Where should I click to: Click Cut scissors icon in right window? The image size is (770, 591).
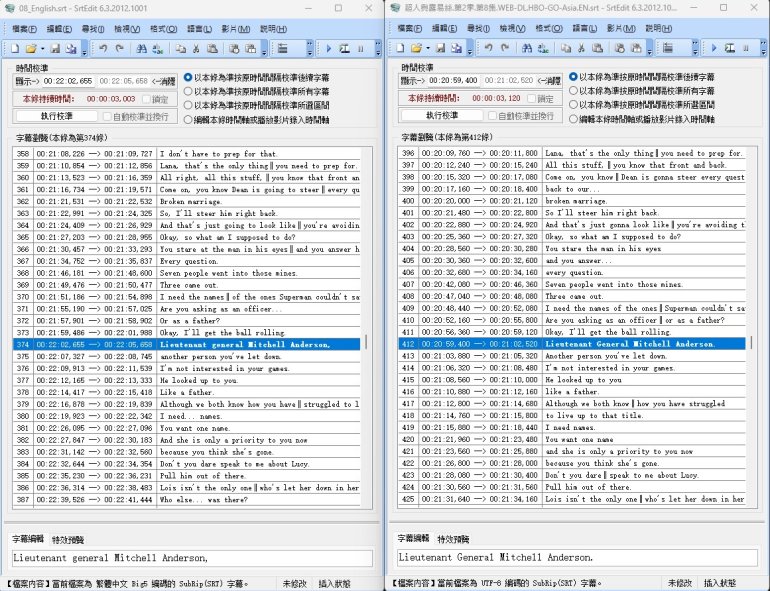tap(581, 48)
